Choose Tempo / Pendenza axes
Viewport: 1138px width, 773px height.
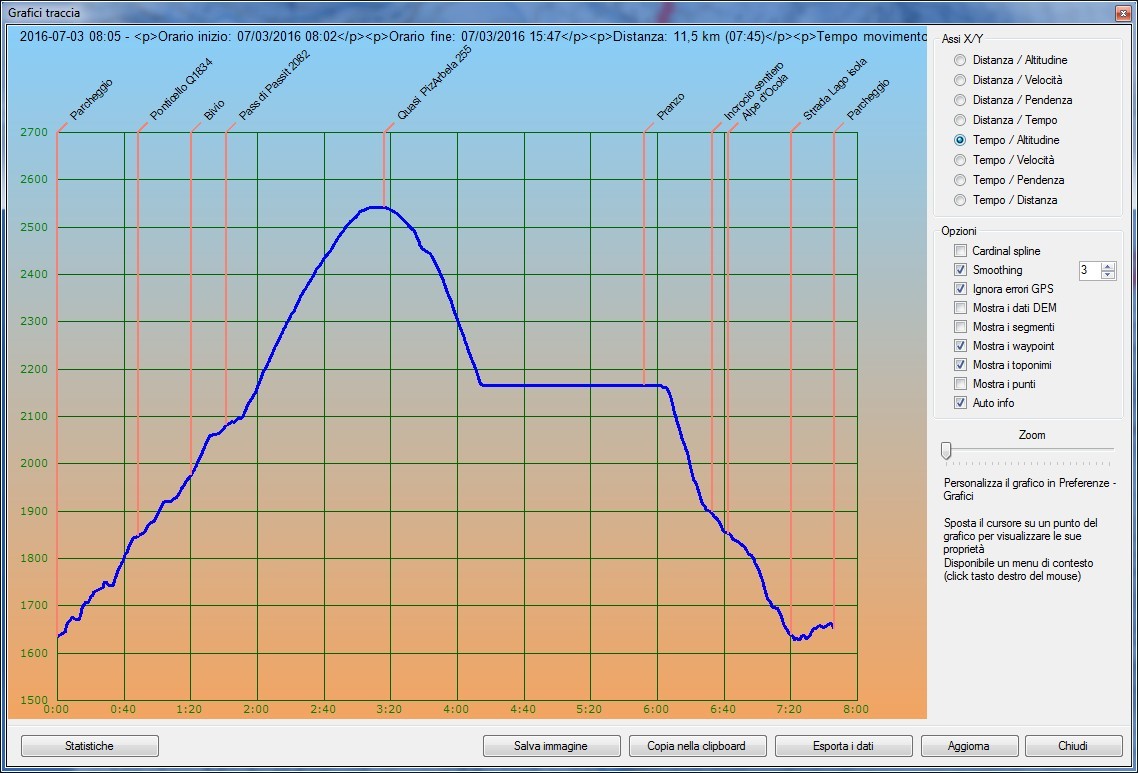tap(960, 180)
